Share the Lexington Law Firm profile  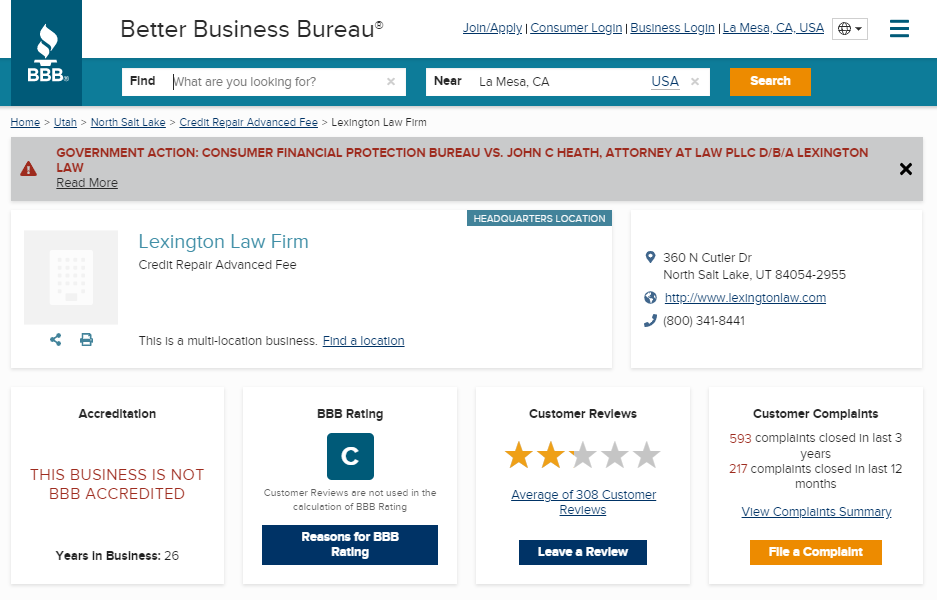56,340
